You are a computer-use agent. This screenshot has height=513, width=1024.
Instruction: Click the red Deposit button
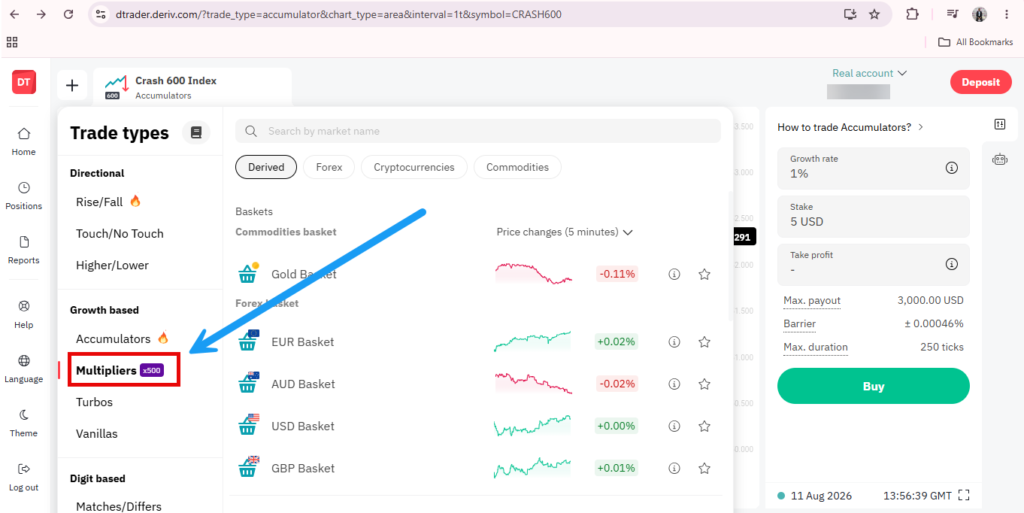(x=980, y=82)
